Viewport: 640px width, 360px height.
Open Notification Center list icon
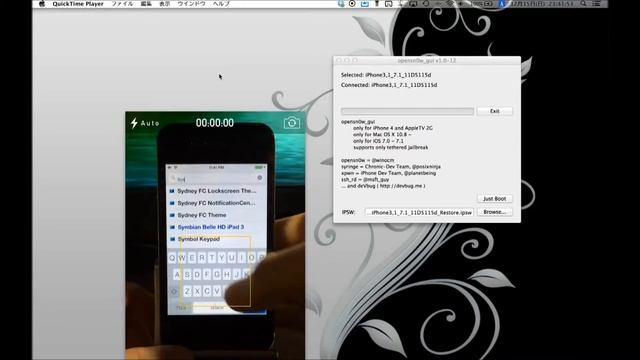coord(596,4)
